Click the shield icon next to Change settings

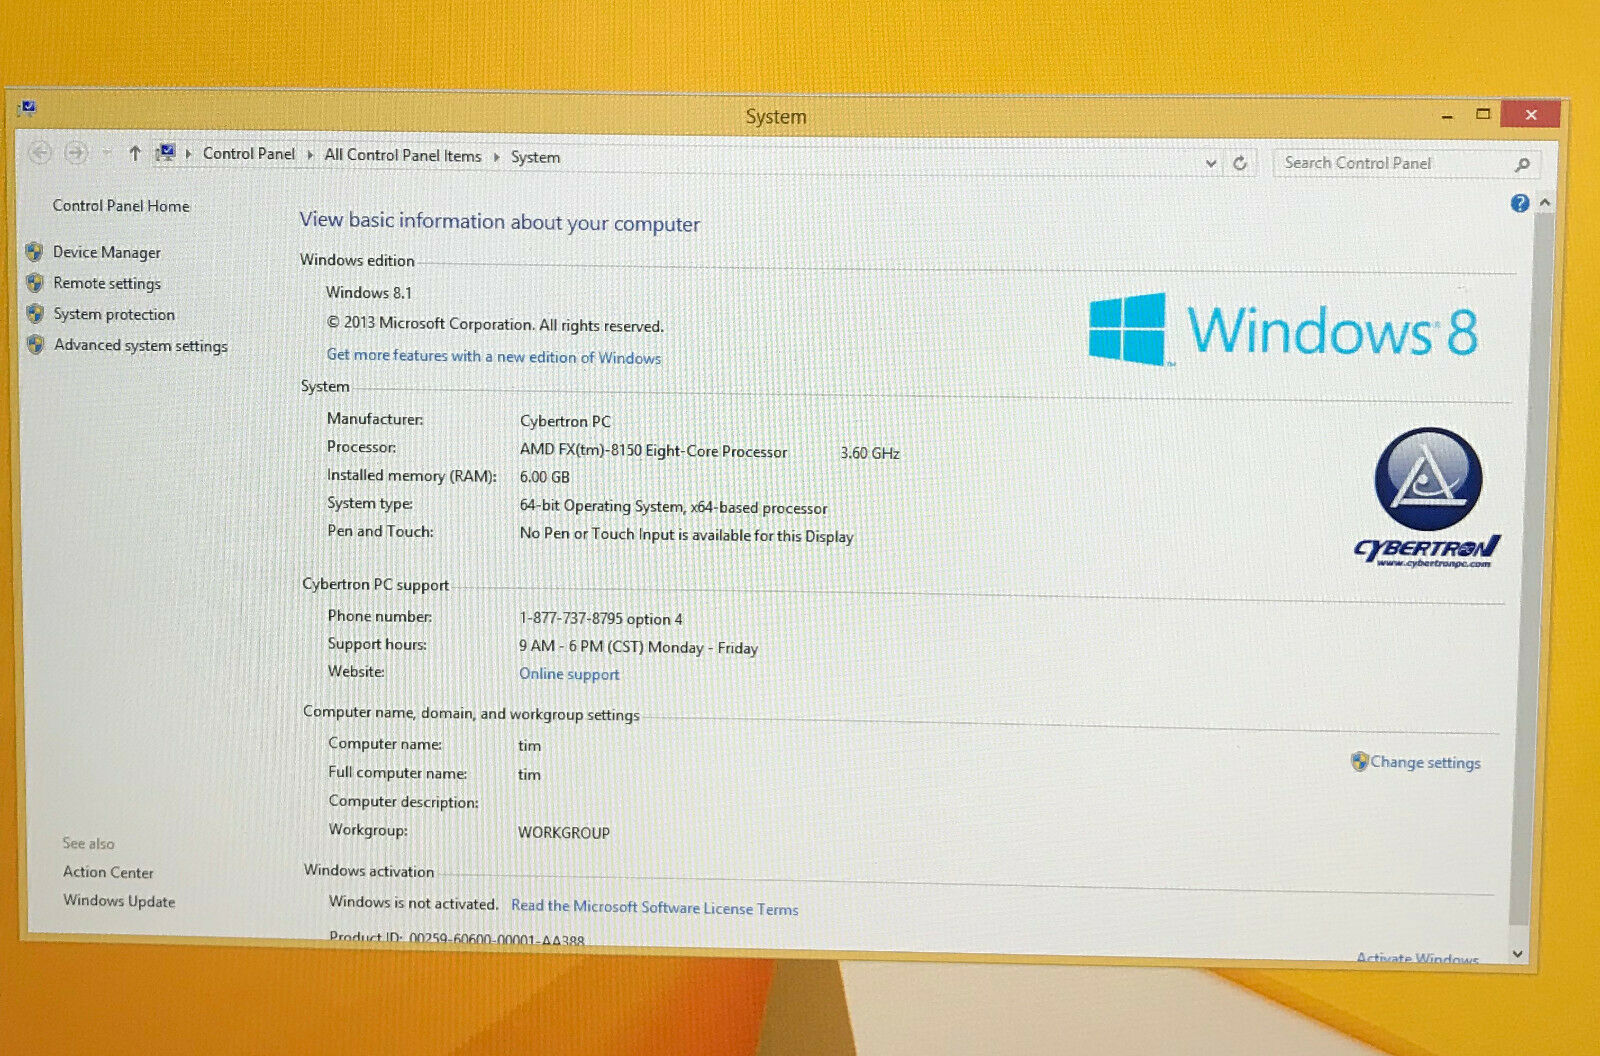(1359, 761)
